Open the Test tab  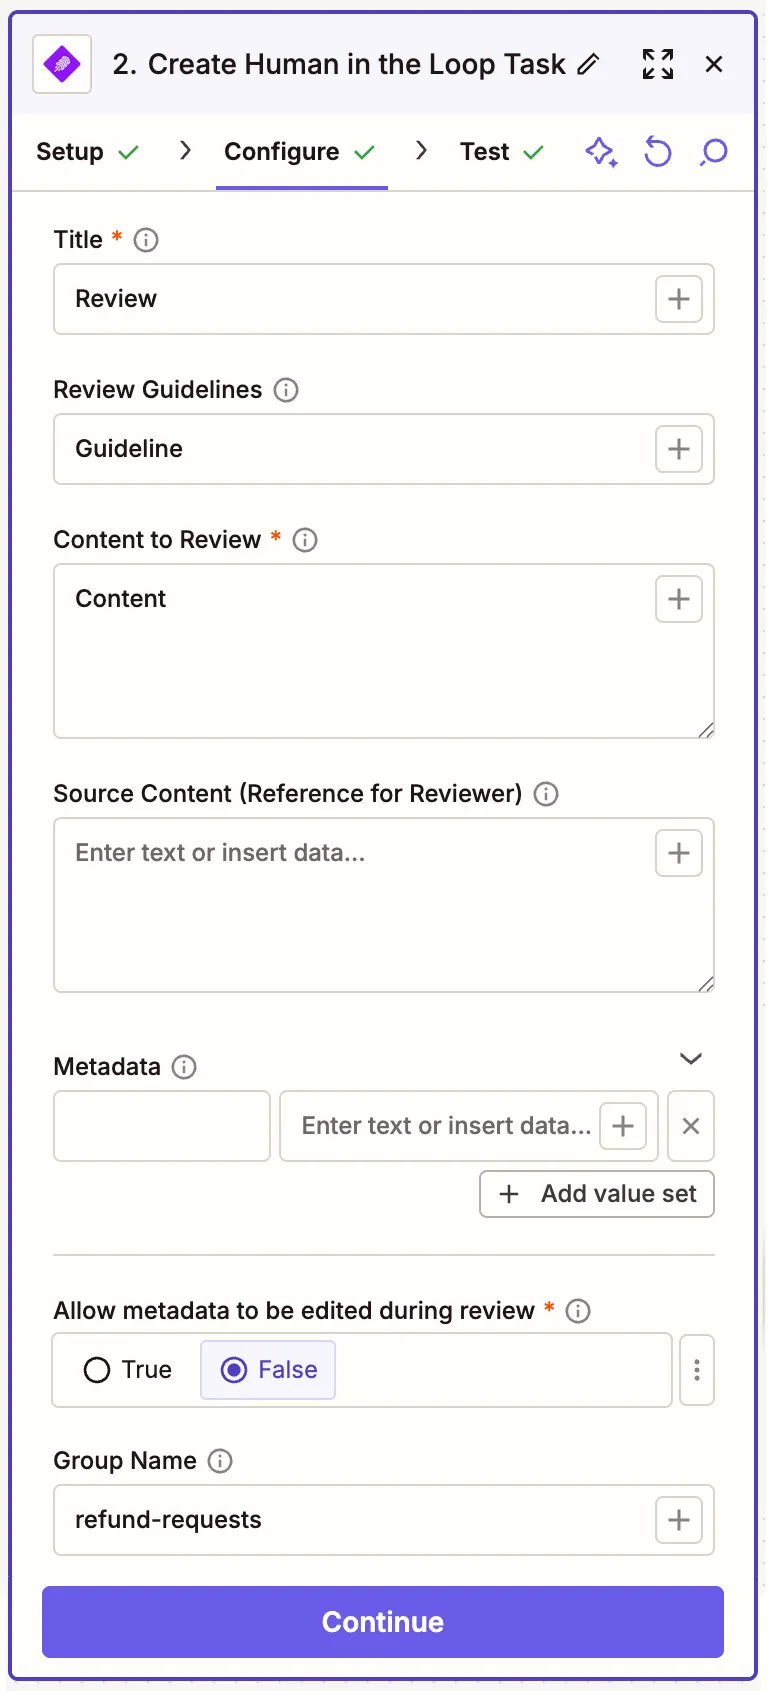click(485, 152)
